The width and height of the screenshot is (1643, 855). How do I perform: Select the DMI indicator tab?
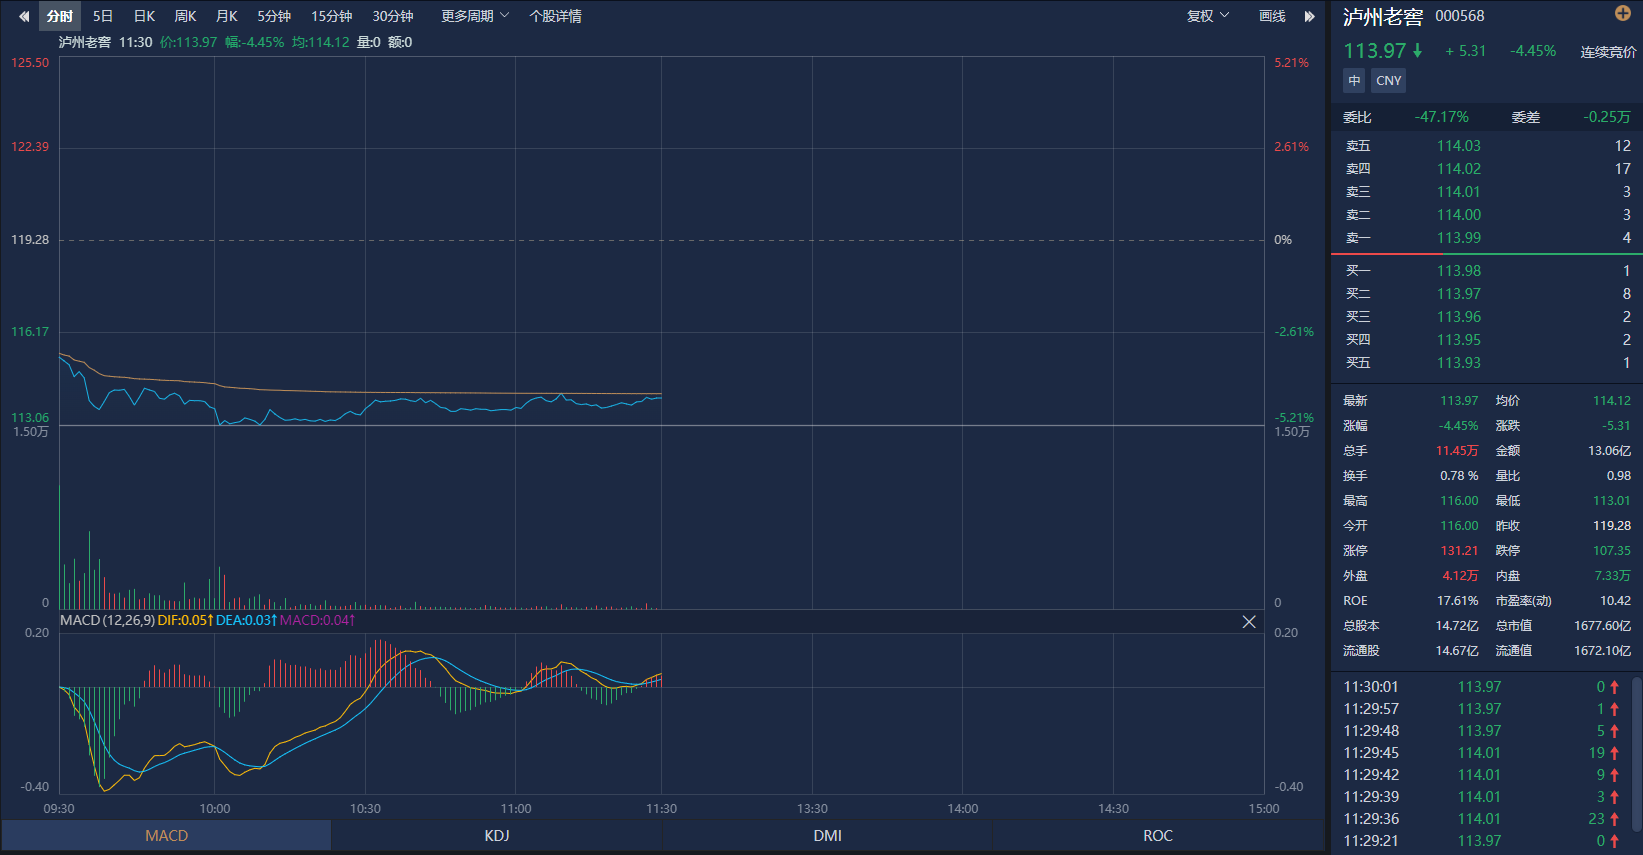pyautogui.click(x=827, y=836)
